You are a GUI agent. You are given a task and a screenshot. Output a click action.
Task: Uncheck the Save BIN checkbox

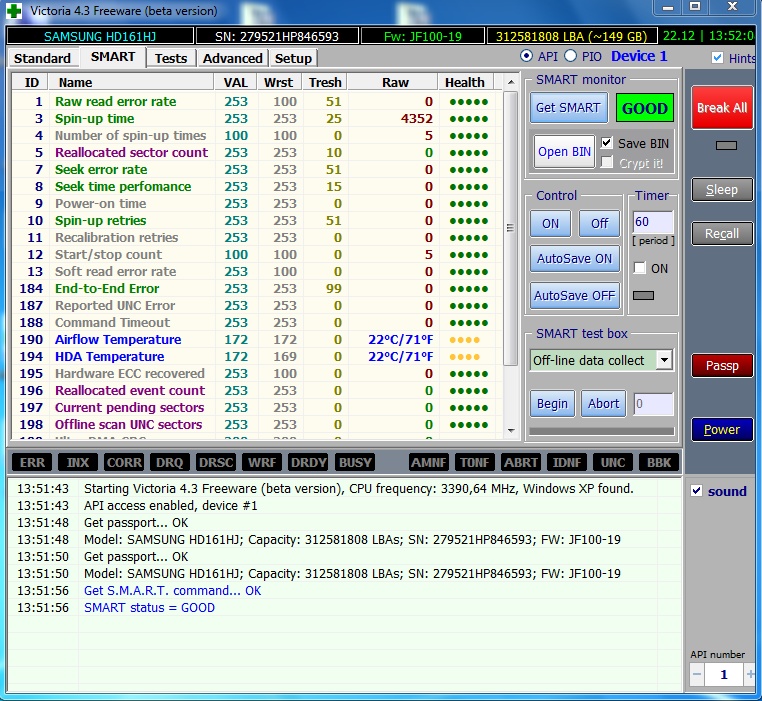click(606, 143)
